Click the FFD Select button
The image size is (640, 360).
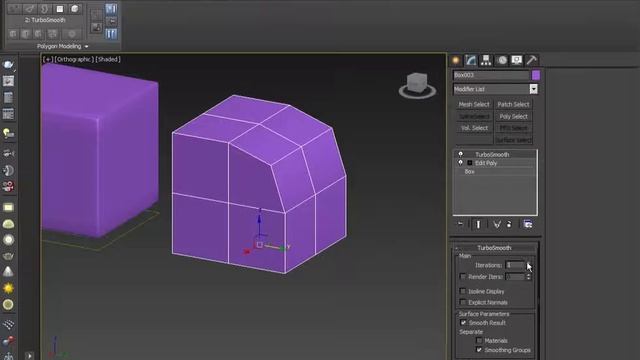coord(513,128)
